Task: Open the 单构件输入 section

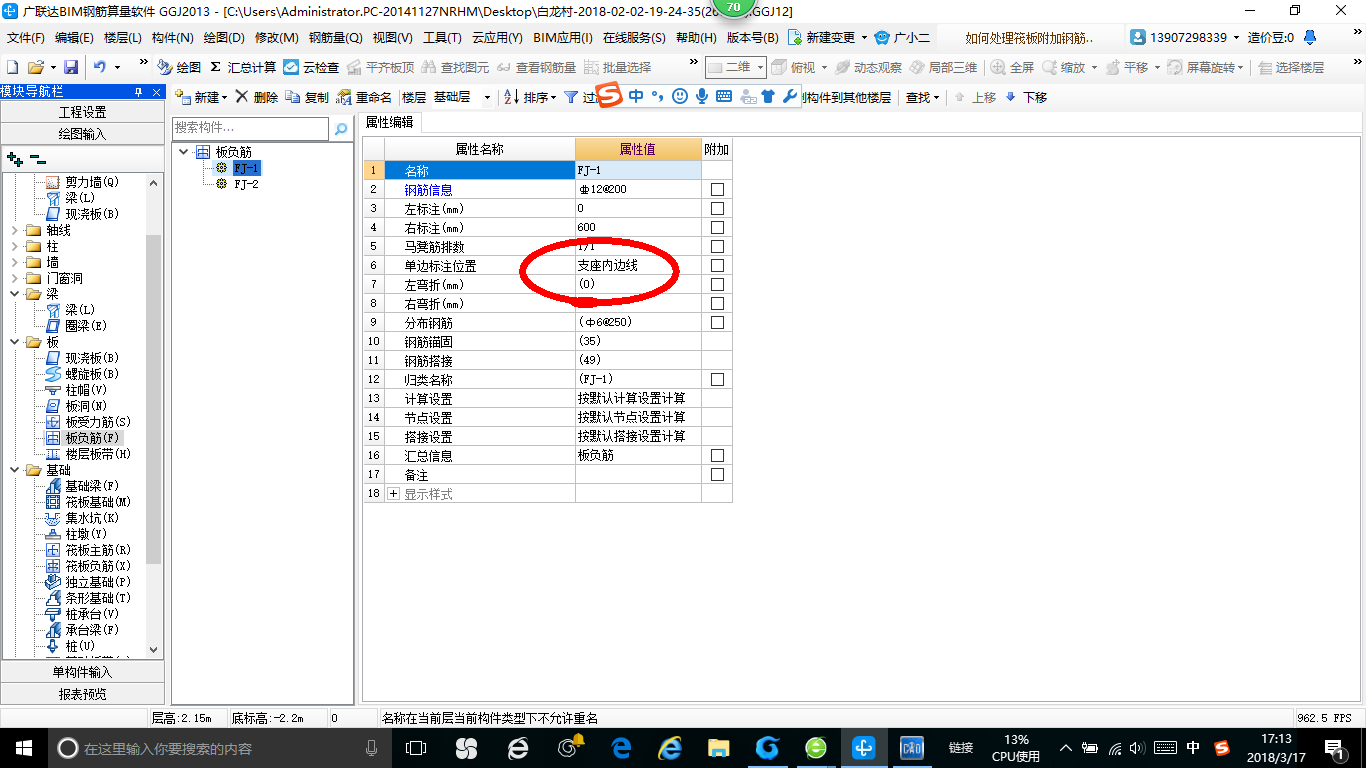Action: pos(82,672)
